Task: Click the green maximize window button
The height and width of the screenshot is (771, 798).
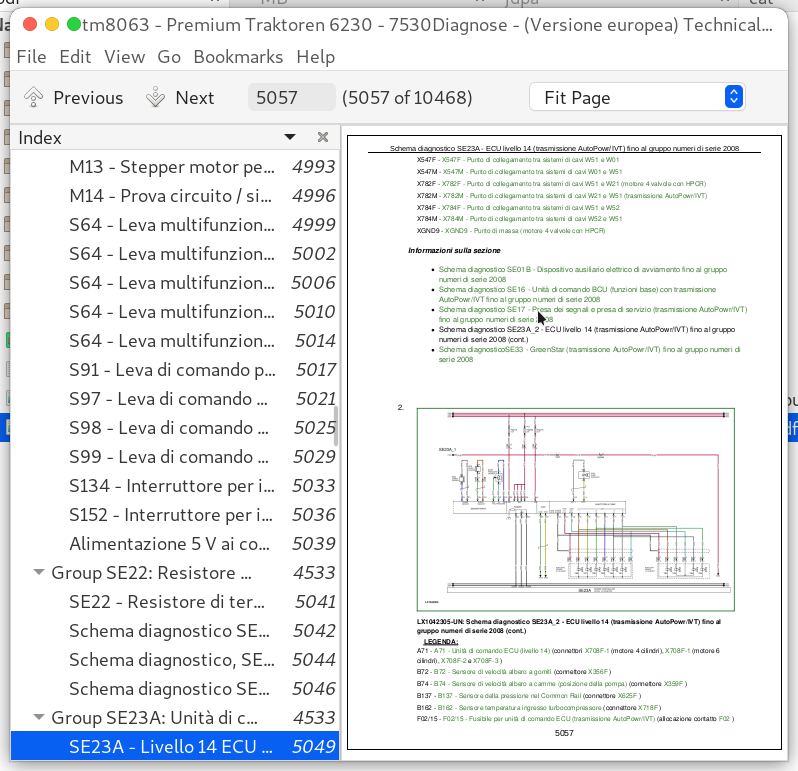Action: click(x=74, y=23)
